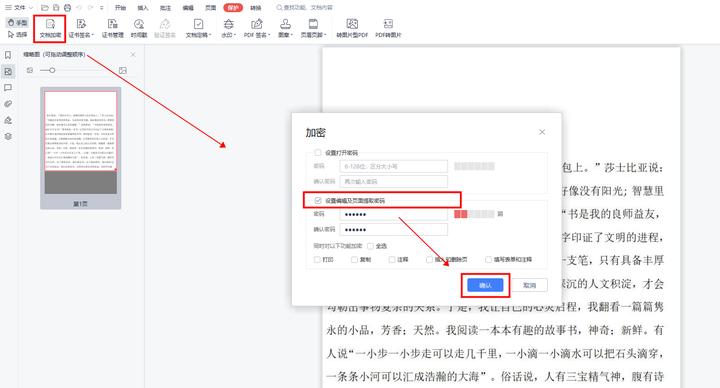Select the 保护 protect tab
Image resolution: width=720 pixels, height=388 pixels.
point(233,8)
